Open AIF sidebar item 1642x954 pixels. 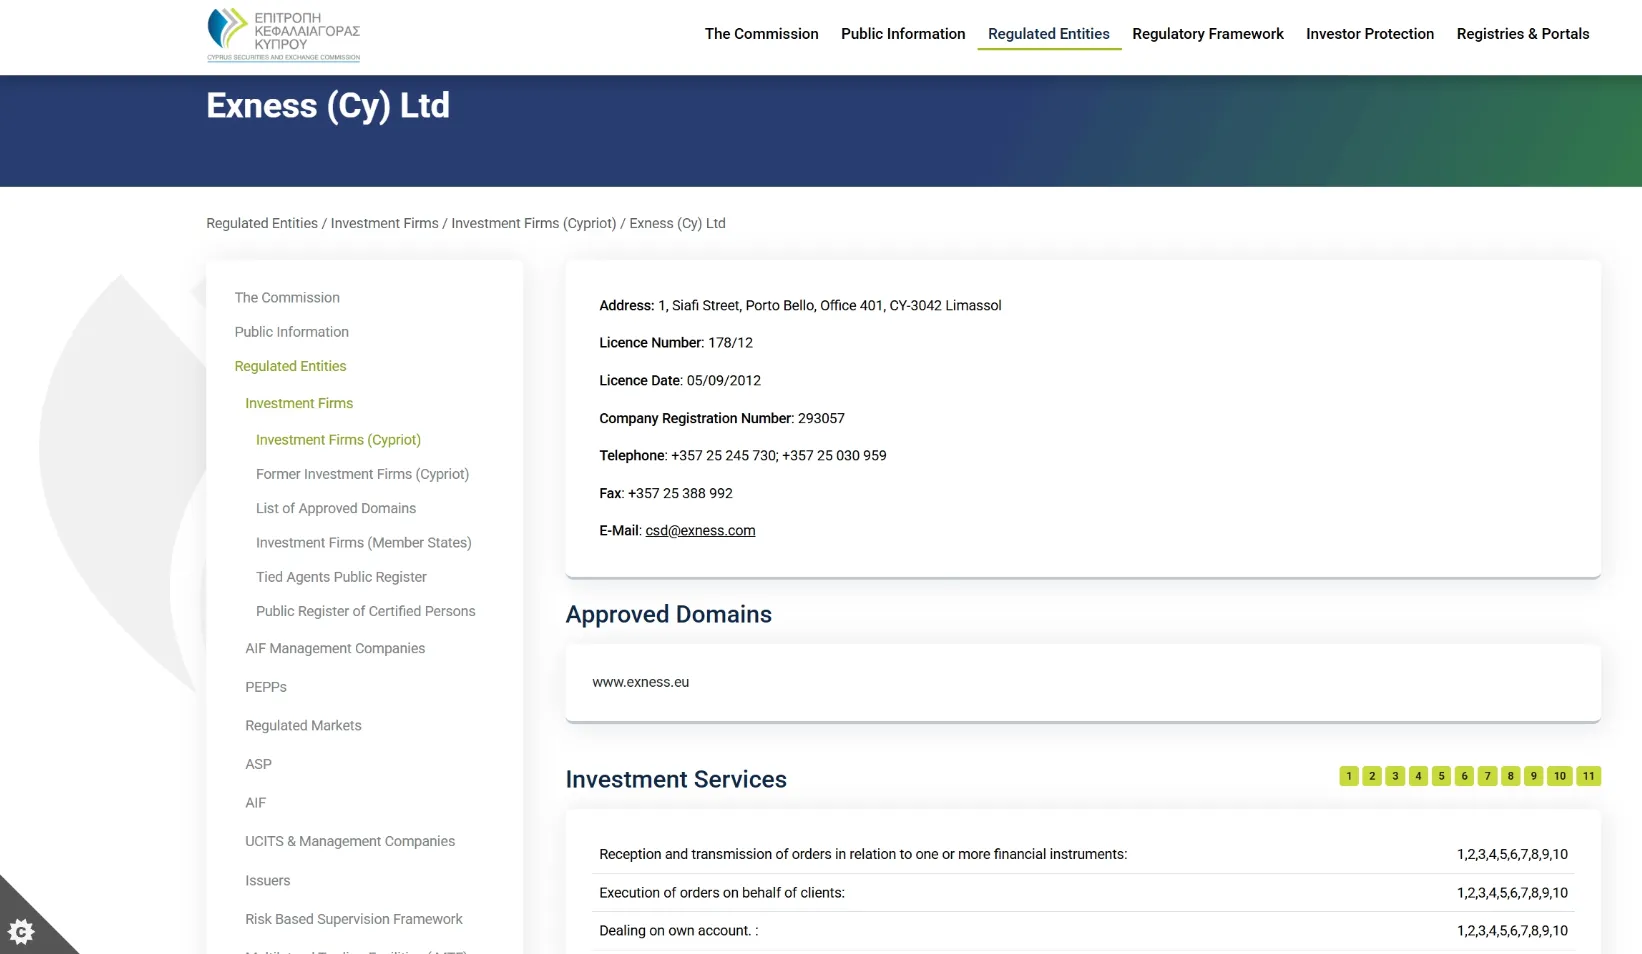pyautogui.click(x=256, y=803)
